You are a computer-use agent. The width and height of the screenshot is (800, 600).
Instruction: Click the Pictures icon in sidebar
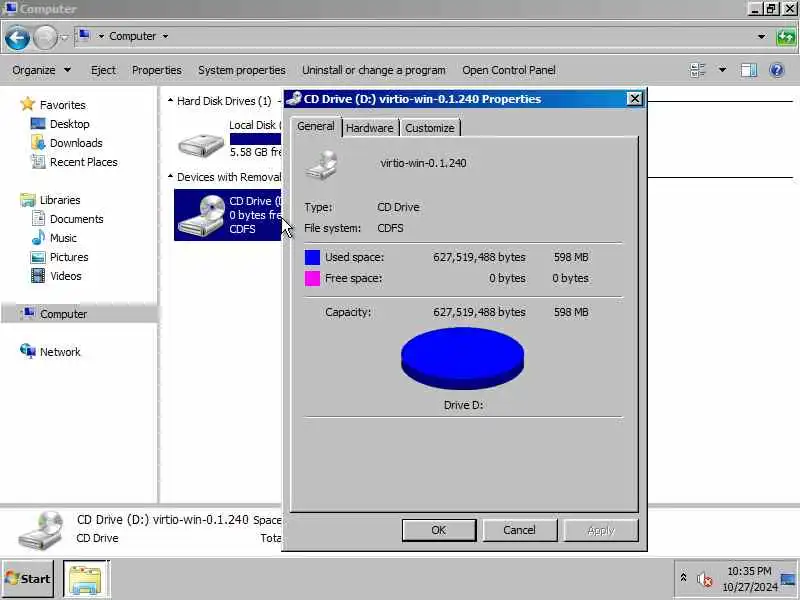(38, 257)
